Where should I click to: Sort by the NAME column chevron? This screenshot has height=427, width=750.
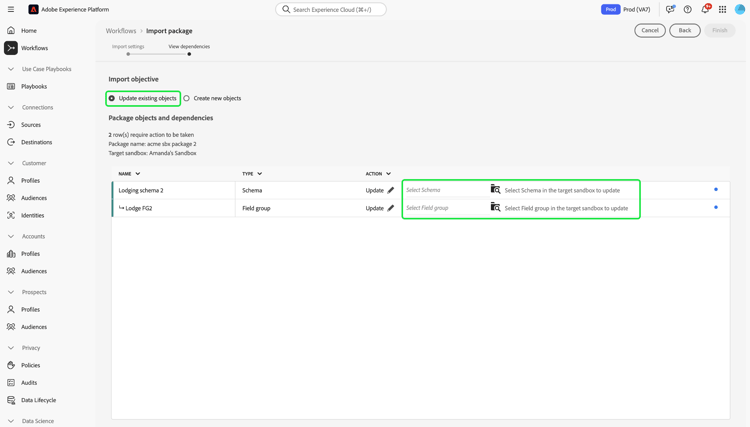(x=138, y=174)
